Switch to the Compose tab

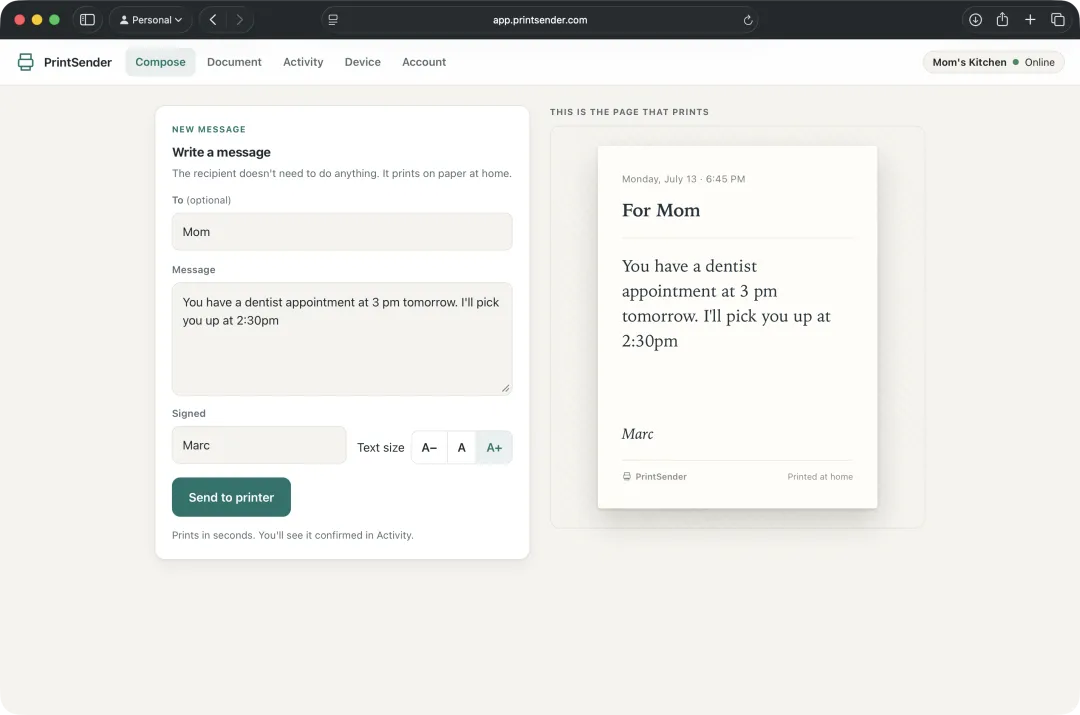click(160, 62)
